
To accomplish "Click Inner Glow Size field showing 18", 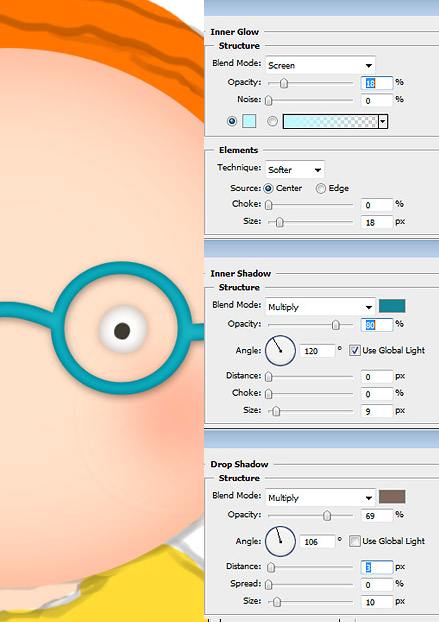I will point(377,223).
